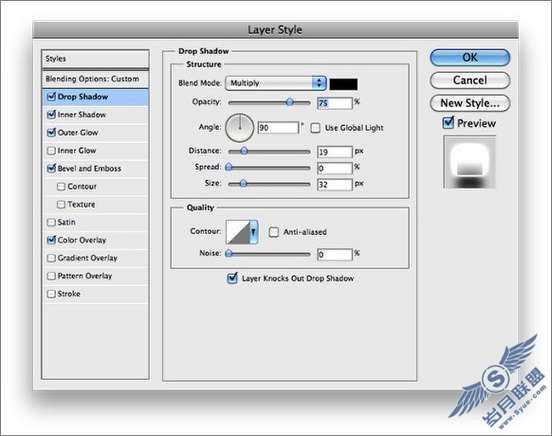Enable the Anti-aliased checkbox
This screenshot has width=552, height=436.
pyautogui.click(x=274, y=232)
